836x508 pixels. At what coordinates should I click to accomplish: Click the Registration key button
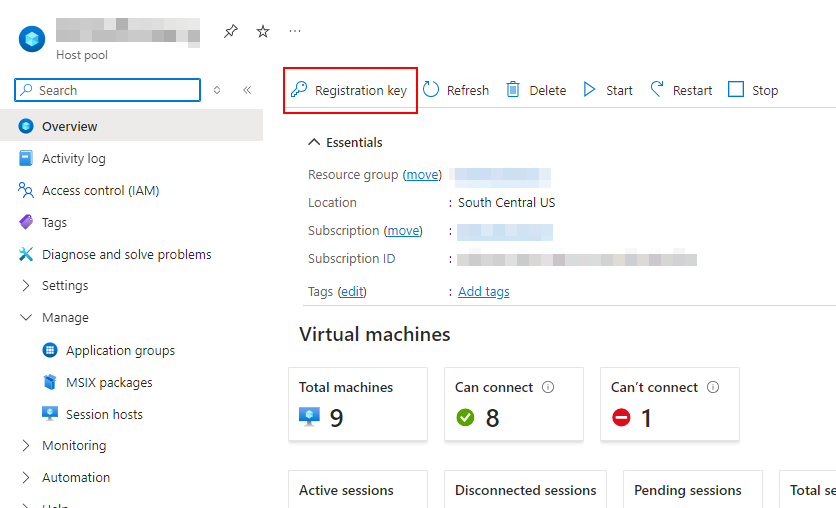pyautogui.click(x=350, y=90)
